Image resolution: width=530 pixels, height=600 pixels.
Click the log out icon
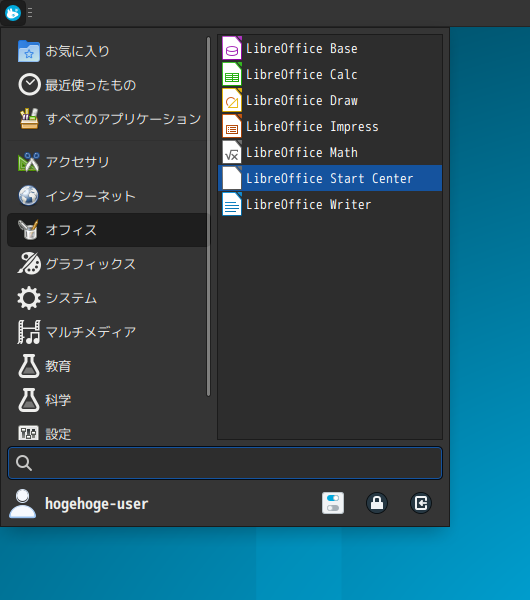point(421,503)
